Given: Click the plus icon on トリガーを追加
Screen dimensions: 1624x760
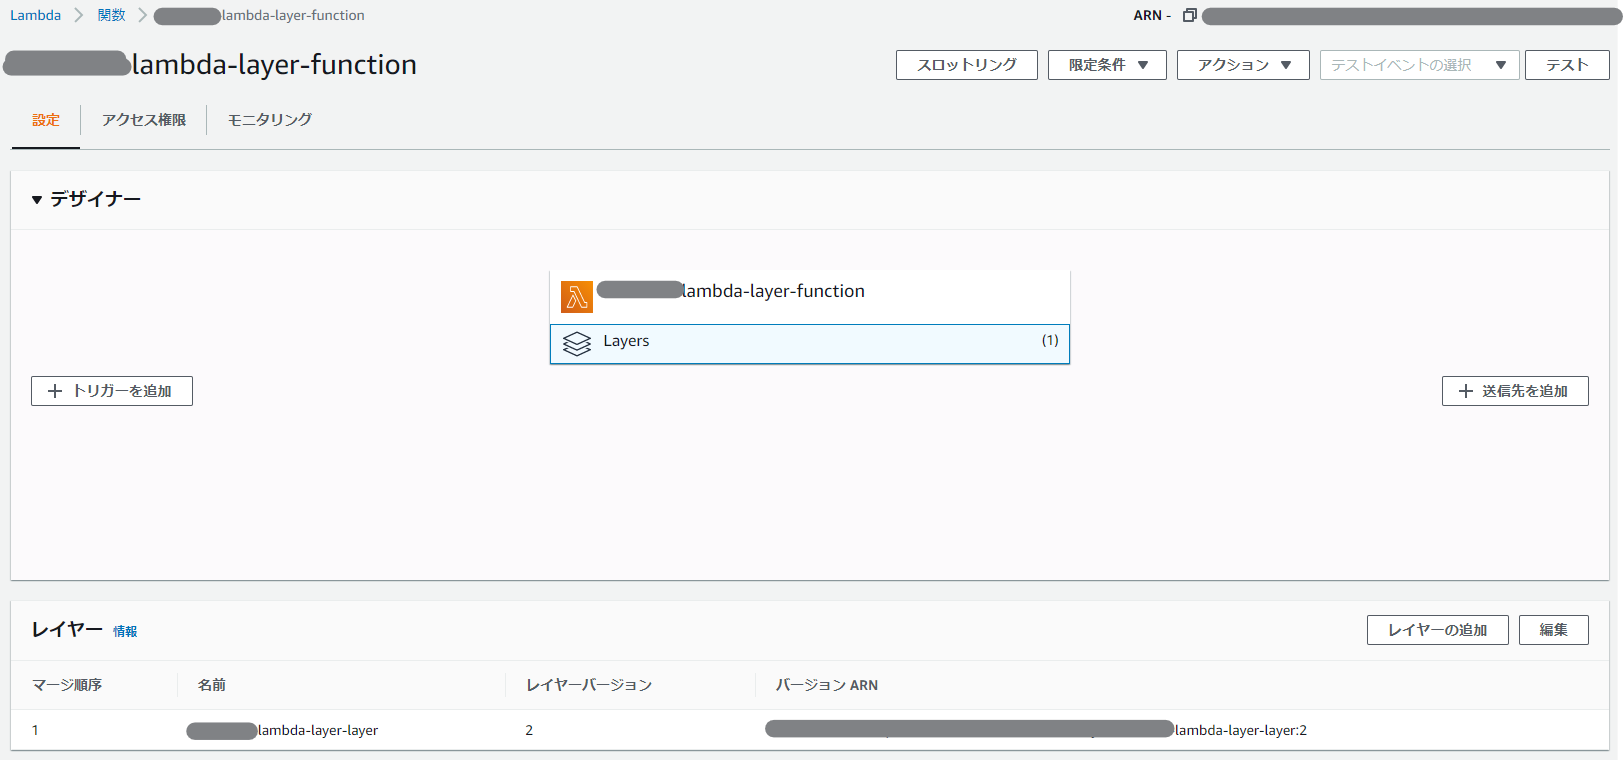Looking at the screenshot, I should tap(55, 391).
